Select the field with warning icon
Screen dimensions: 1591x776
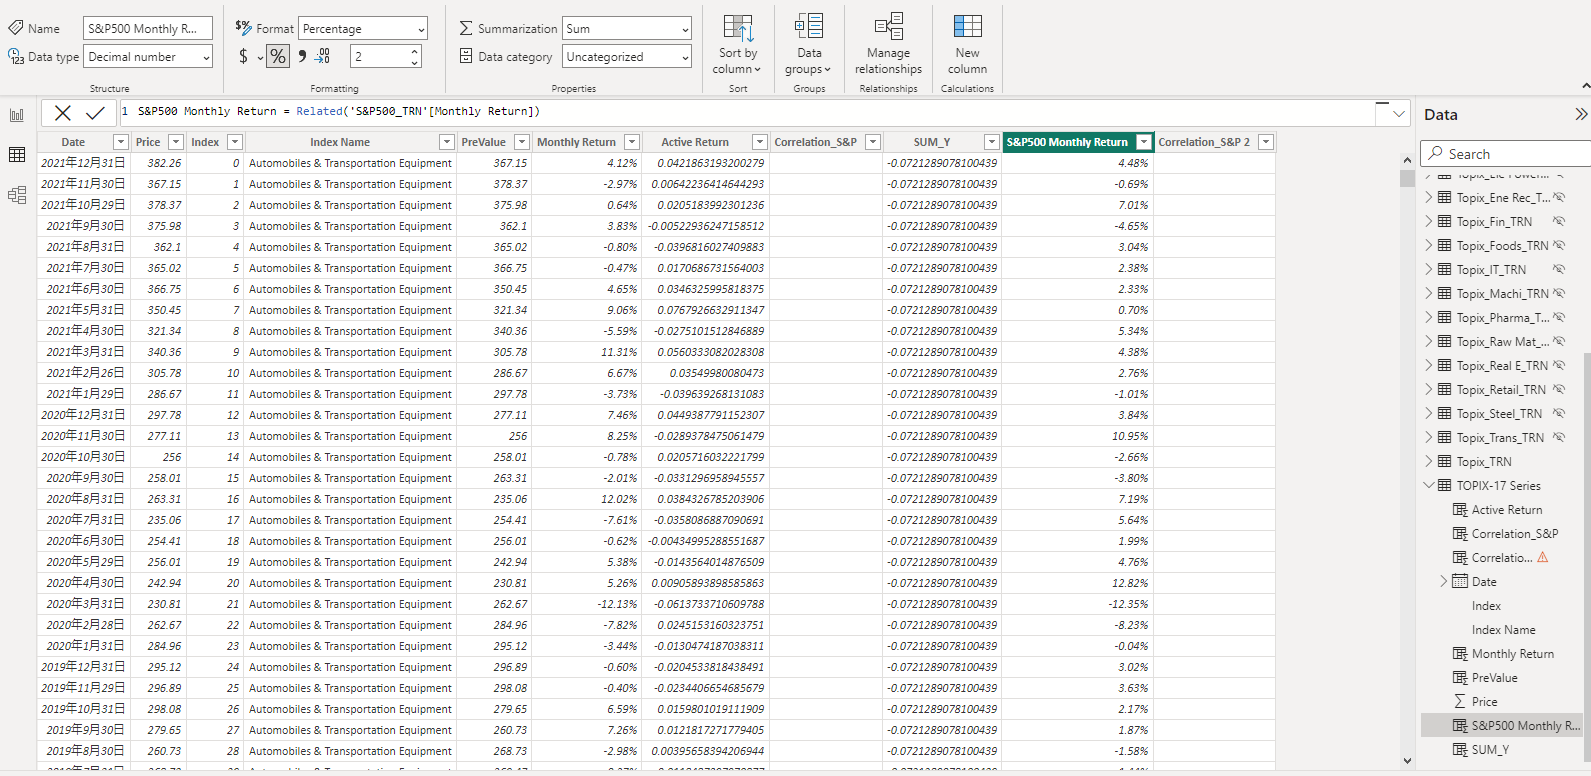tap(1500, 558)
